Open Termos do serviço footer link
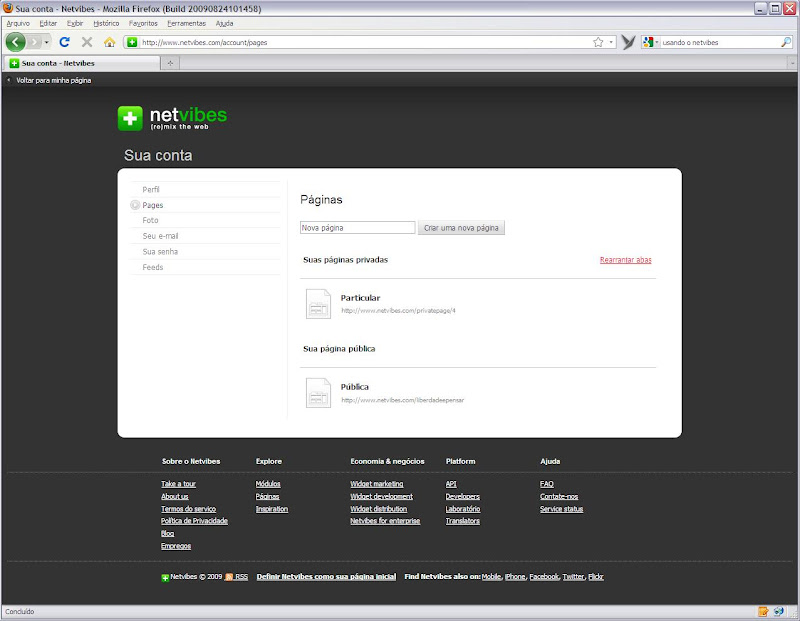 pyautogui.click(x=188, y=509)
